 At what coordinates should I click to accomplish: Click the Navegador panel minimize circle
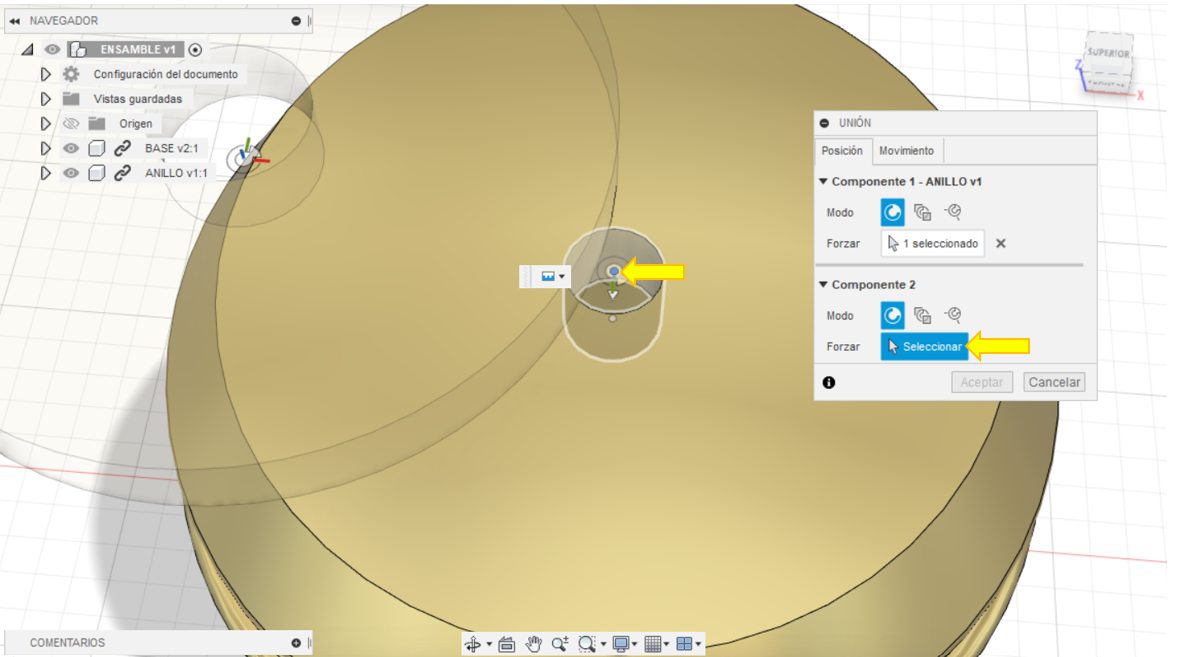(x=296, y=21)
